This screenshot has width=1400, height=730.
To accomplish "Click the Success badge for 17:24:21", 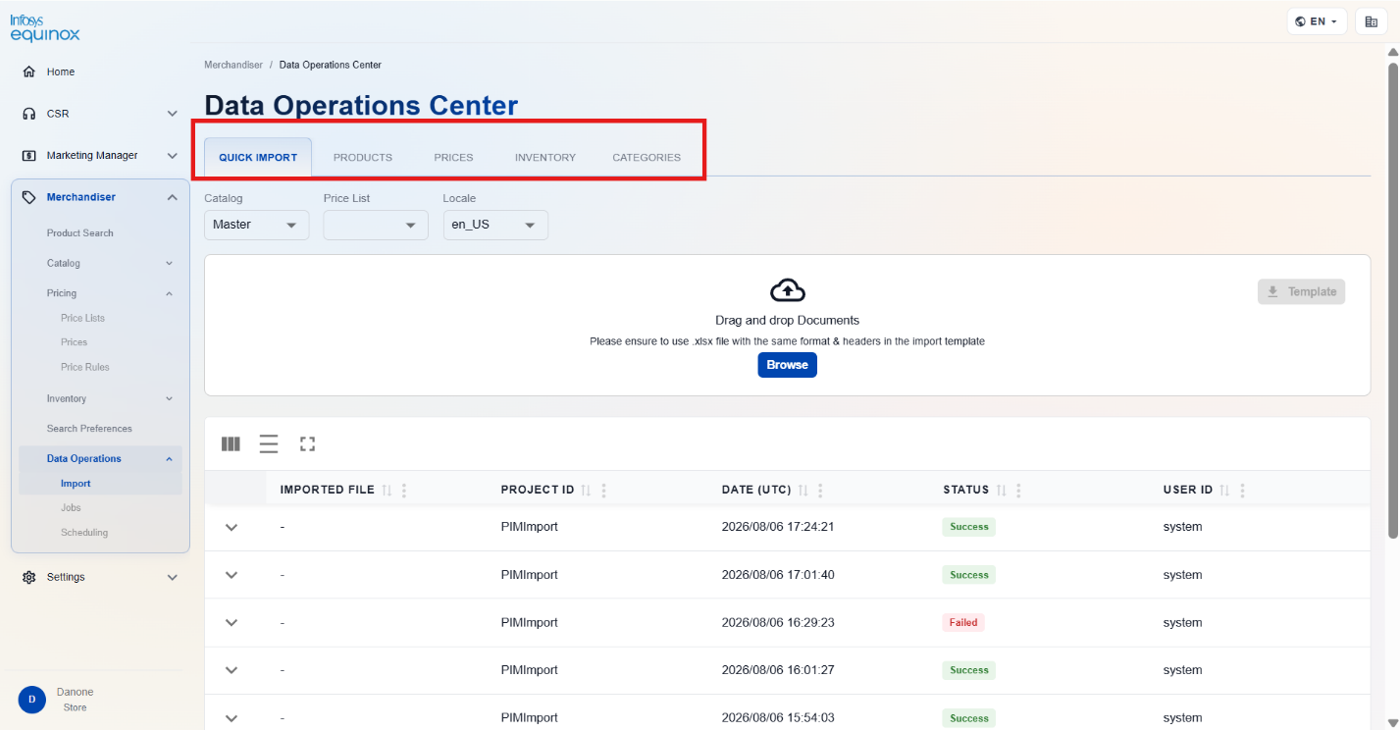I will pyautogui.click(x=969, y=527).
